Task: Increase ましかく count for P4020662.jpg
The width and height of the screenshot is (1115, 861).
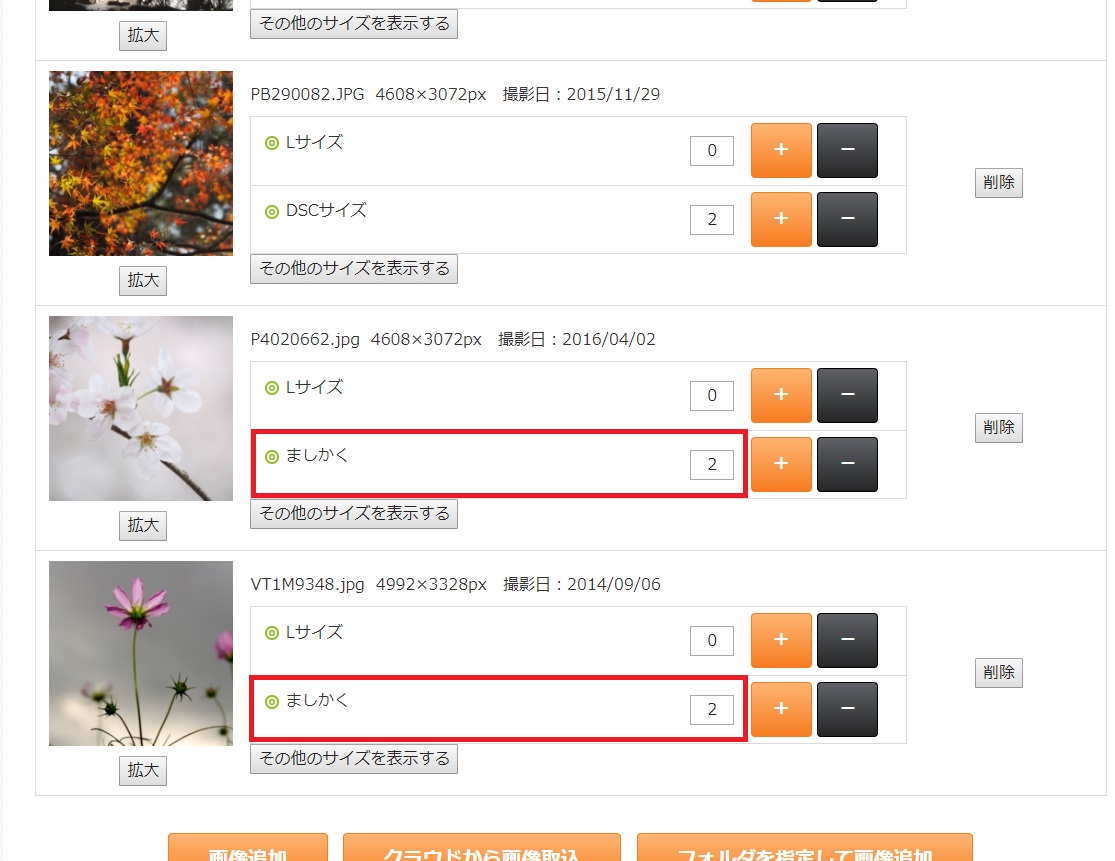Action: (x=781, y=464)
